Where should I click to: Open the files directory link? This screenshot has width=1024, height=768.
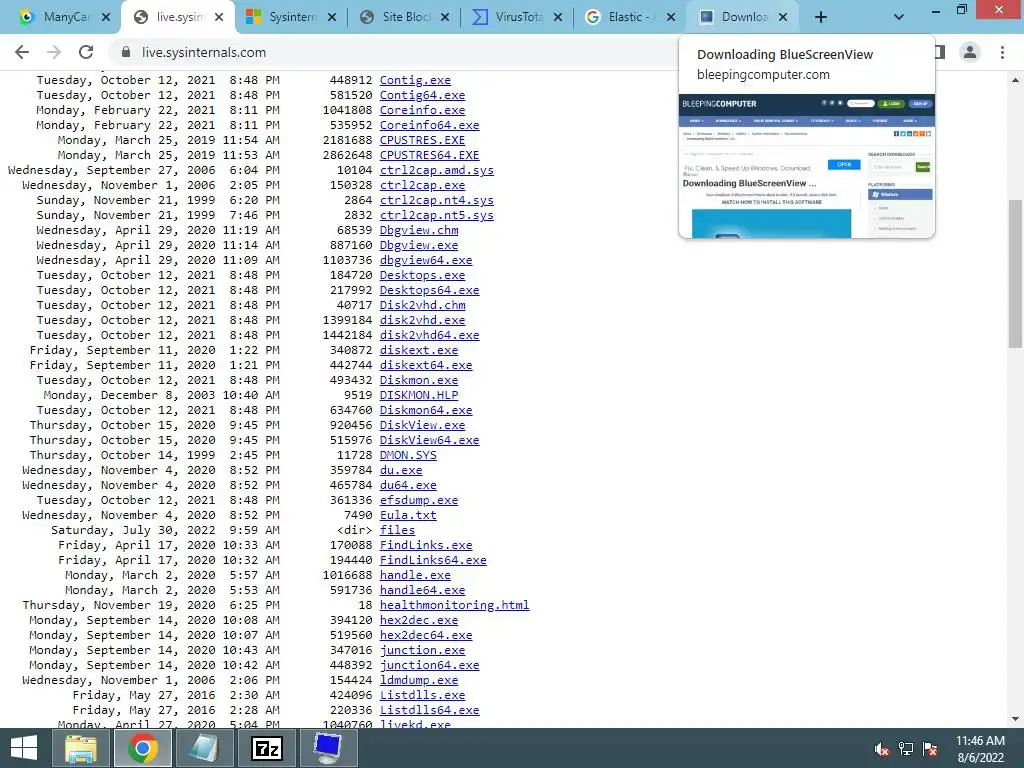coord(398,530)
